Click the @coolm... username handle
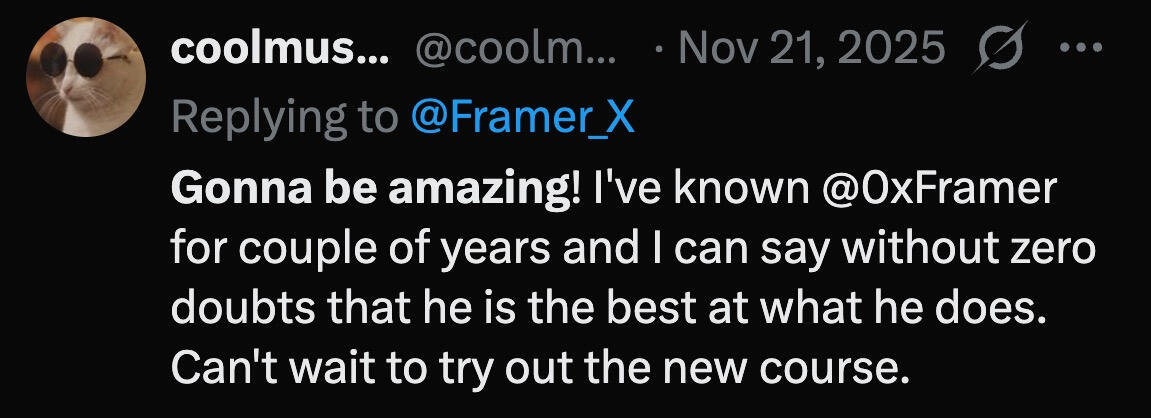The width and height of the screenshot is (1151, 418). (x=514, y=49)
